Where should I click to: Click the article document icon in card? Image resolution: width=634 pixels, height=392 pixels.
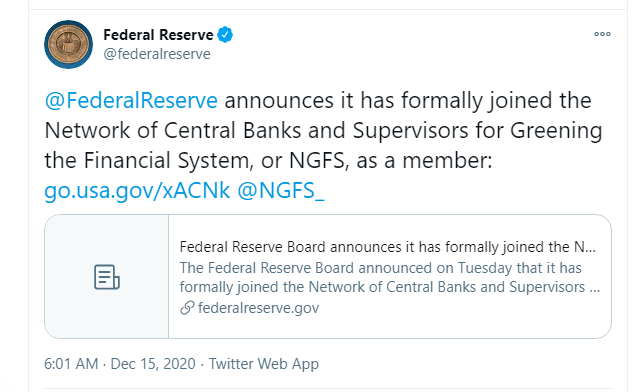click(x=107, y=277)
